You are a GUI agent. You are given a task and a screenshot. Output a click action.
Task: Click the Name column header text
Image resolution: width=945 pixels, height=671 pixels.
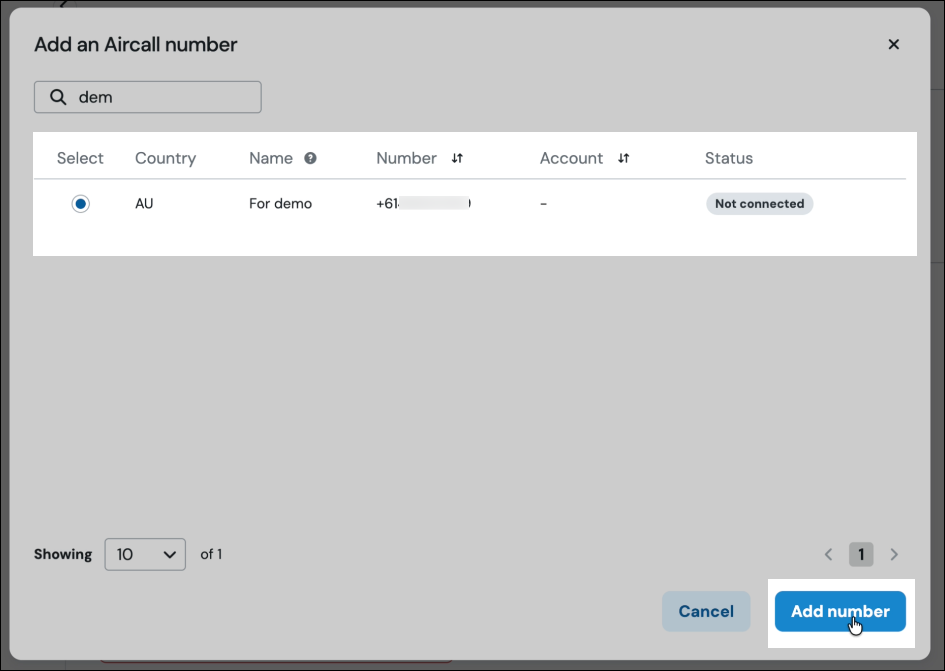point(271,158)
